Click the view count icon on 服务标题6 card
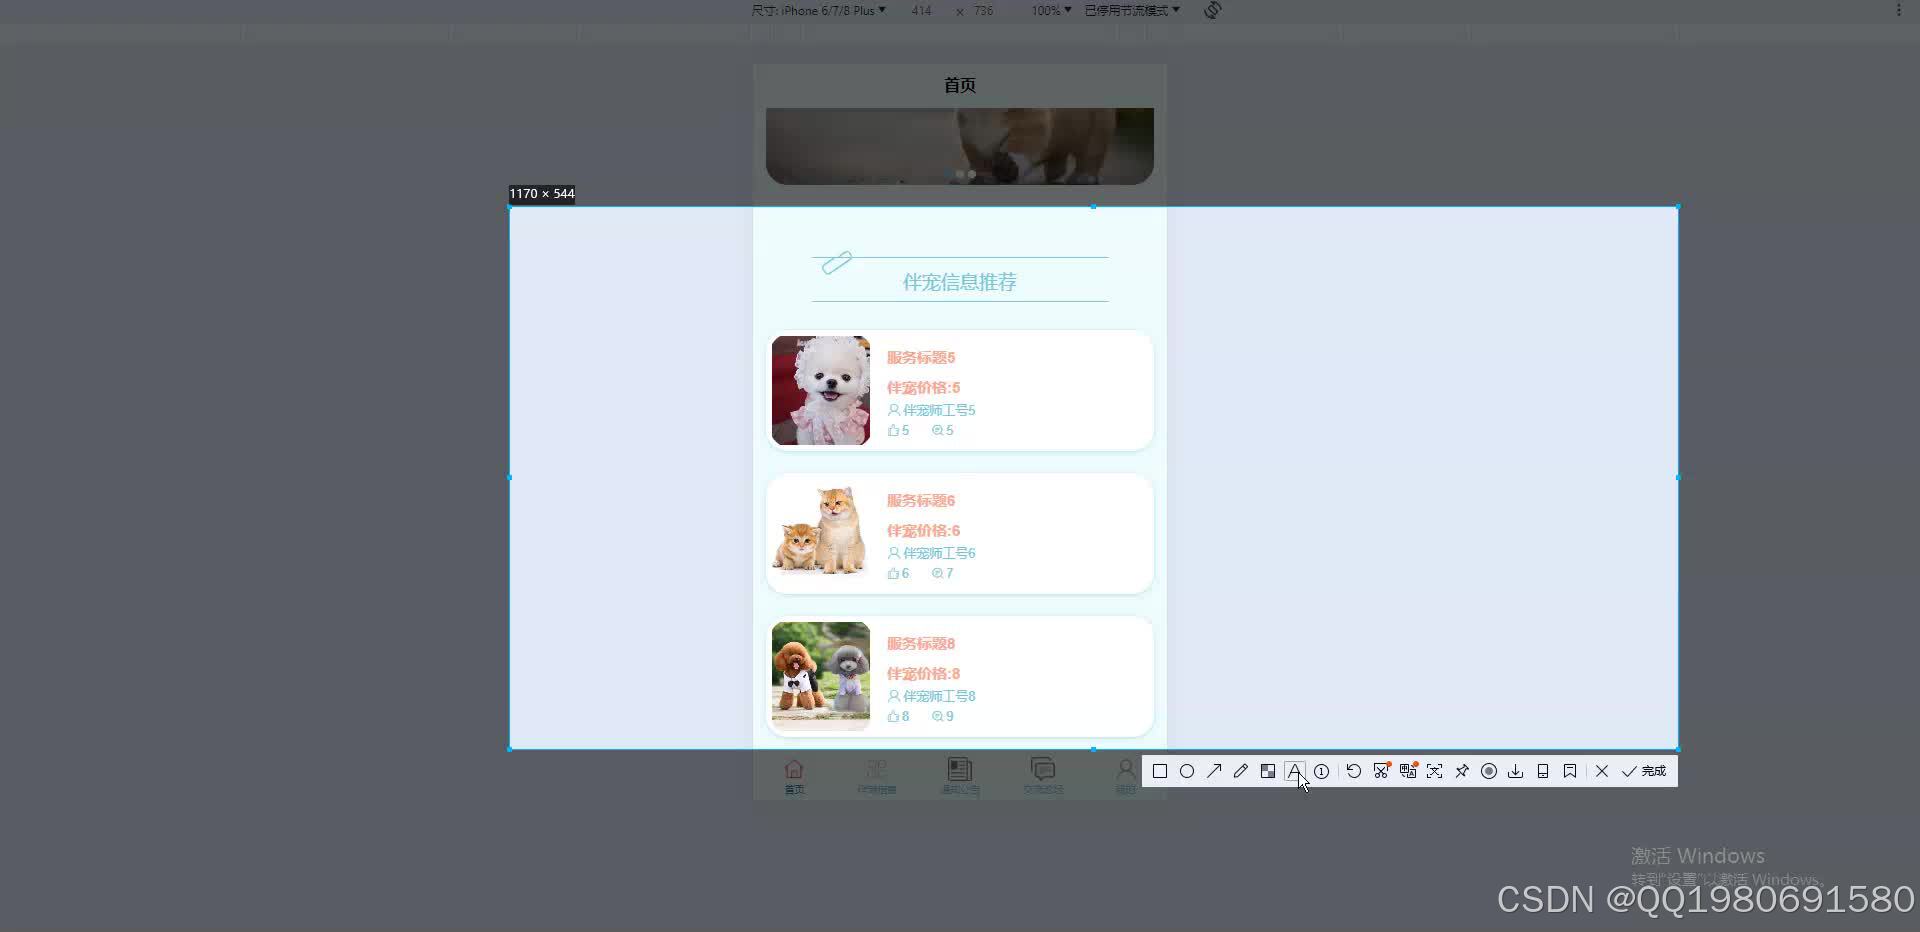 [937, 574]
